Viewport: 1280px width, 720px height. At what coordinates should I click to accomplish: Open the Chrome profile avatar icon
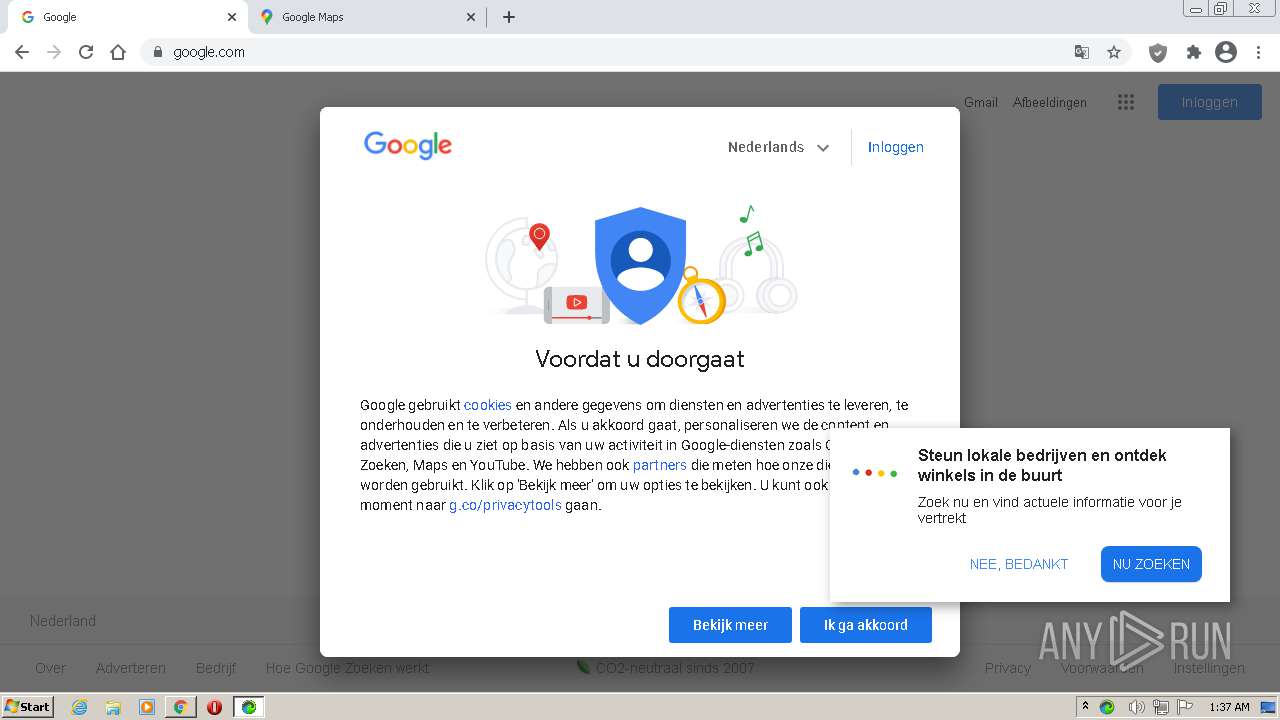pyautogui.click(x=1226, y=52)
